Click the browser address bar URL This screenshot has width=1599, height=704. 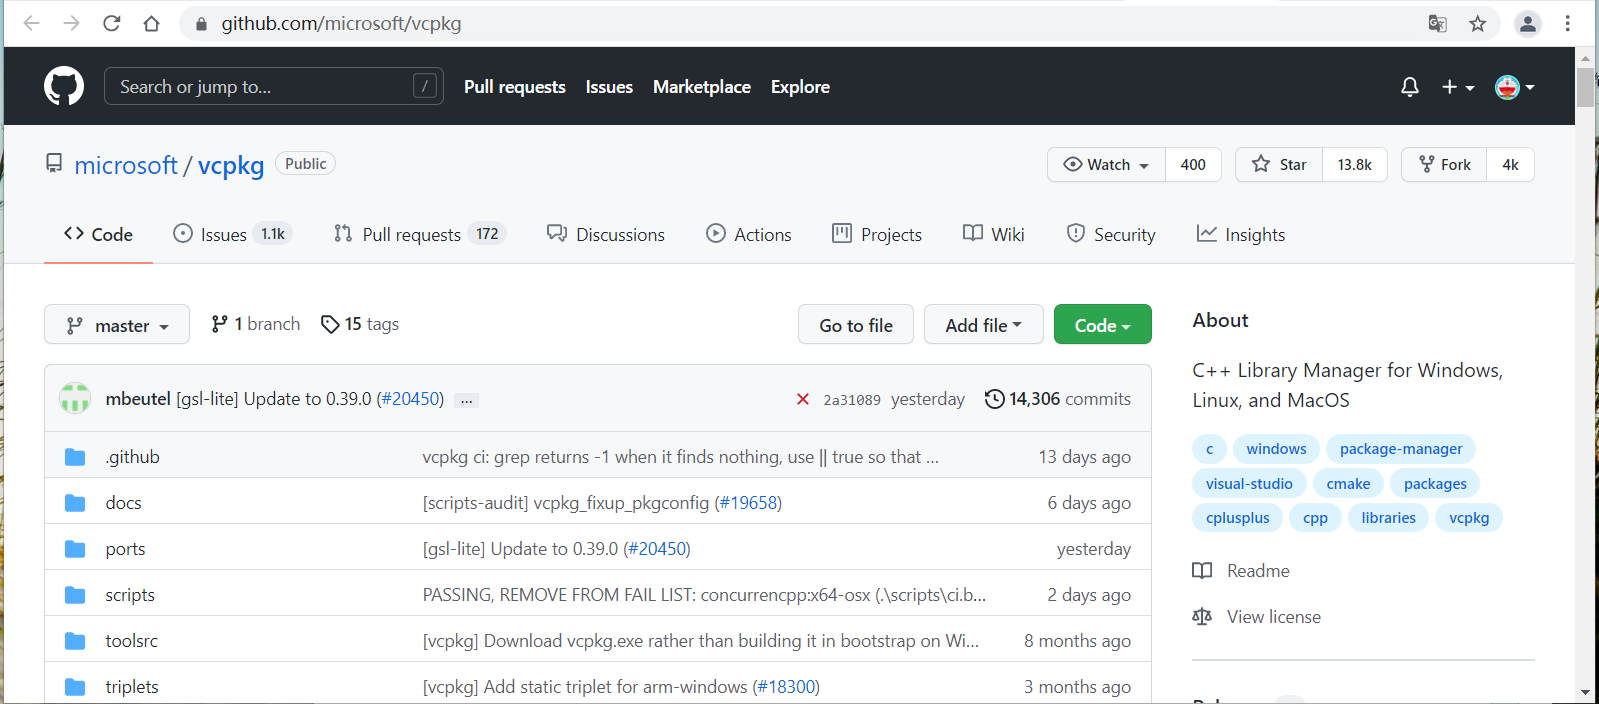coord(341,23)
